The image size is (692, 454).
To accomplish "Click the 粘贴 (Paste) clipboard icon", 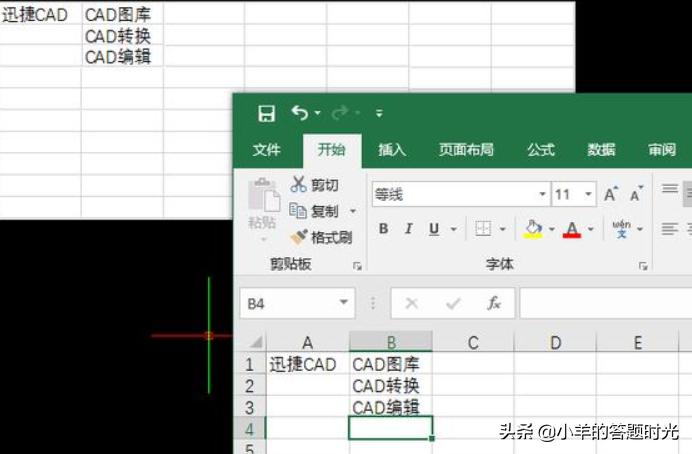I will 263,195.
